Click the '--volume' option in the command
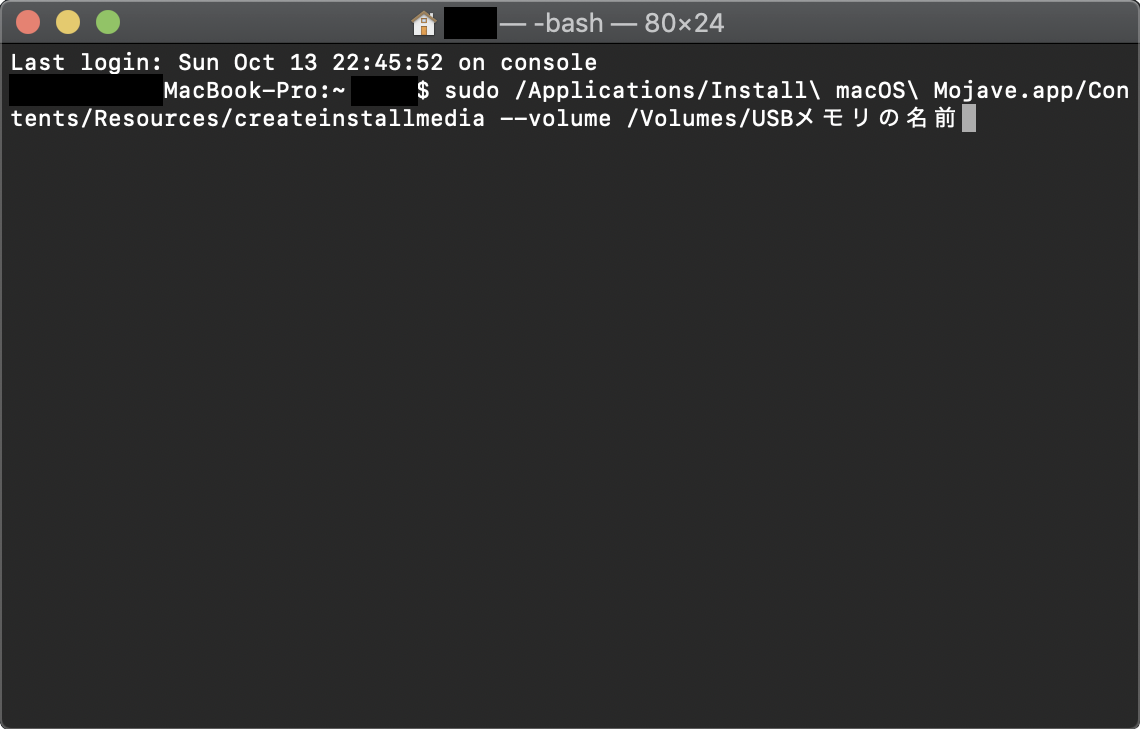 tap(556, 118)
